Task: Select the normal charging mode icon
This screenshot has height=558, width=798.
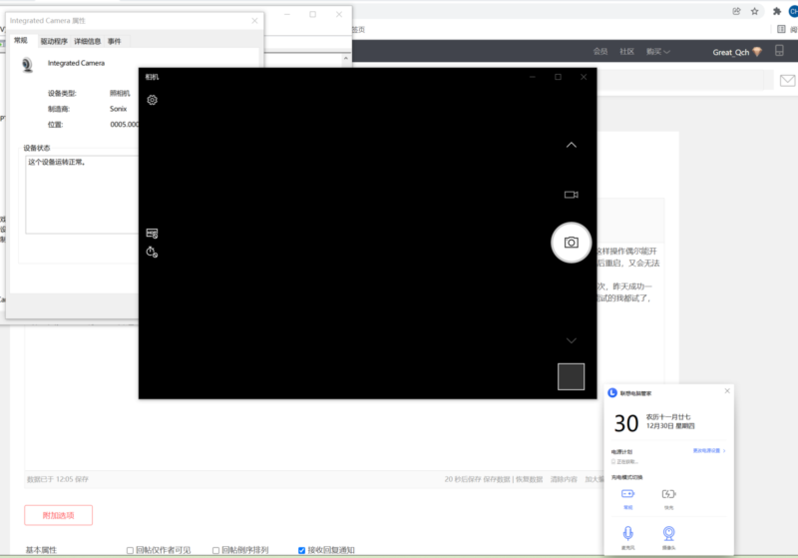Action: (x=628, y=493)
